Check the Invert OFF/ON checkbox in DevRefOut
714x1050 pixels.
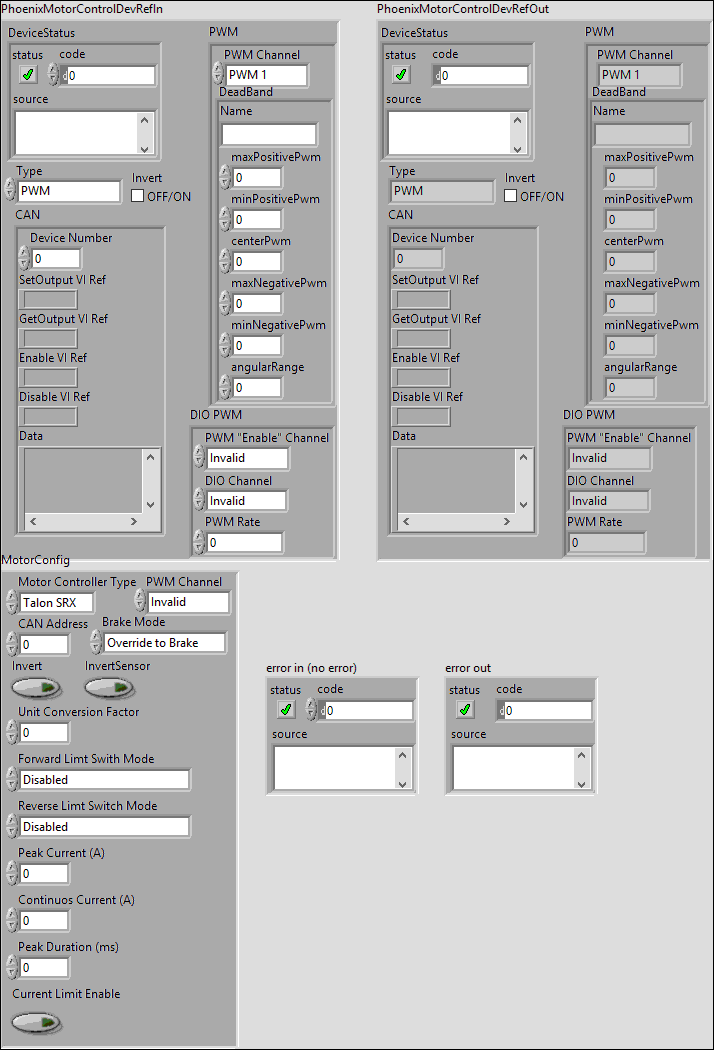(511, 196)
